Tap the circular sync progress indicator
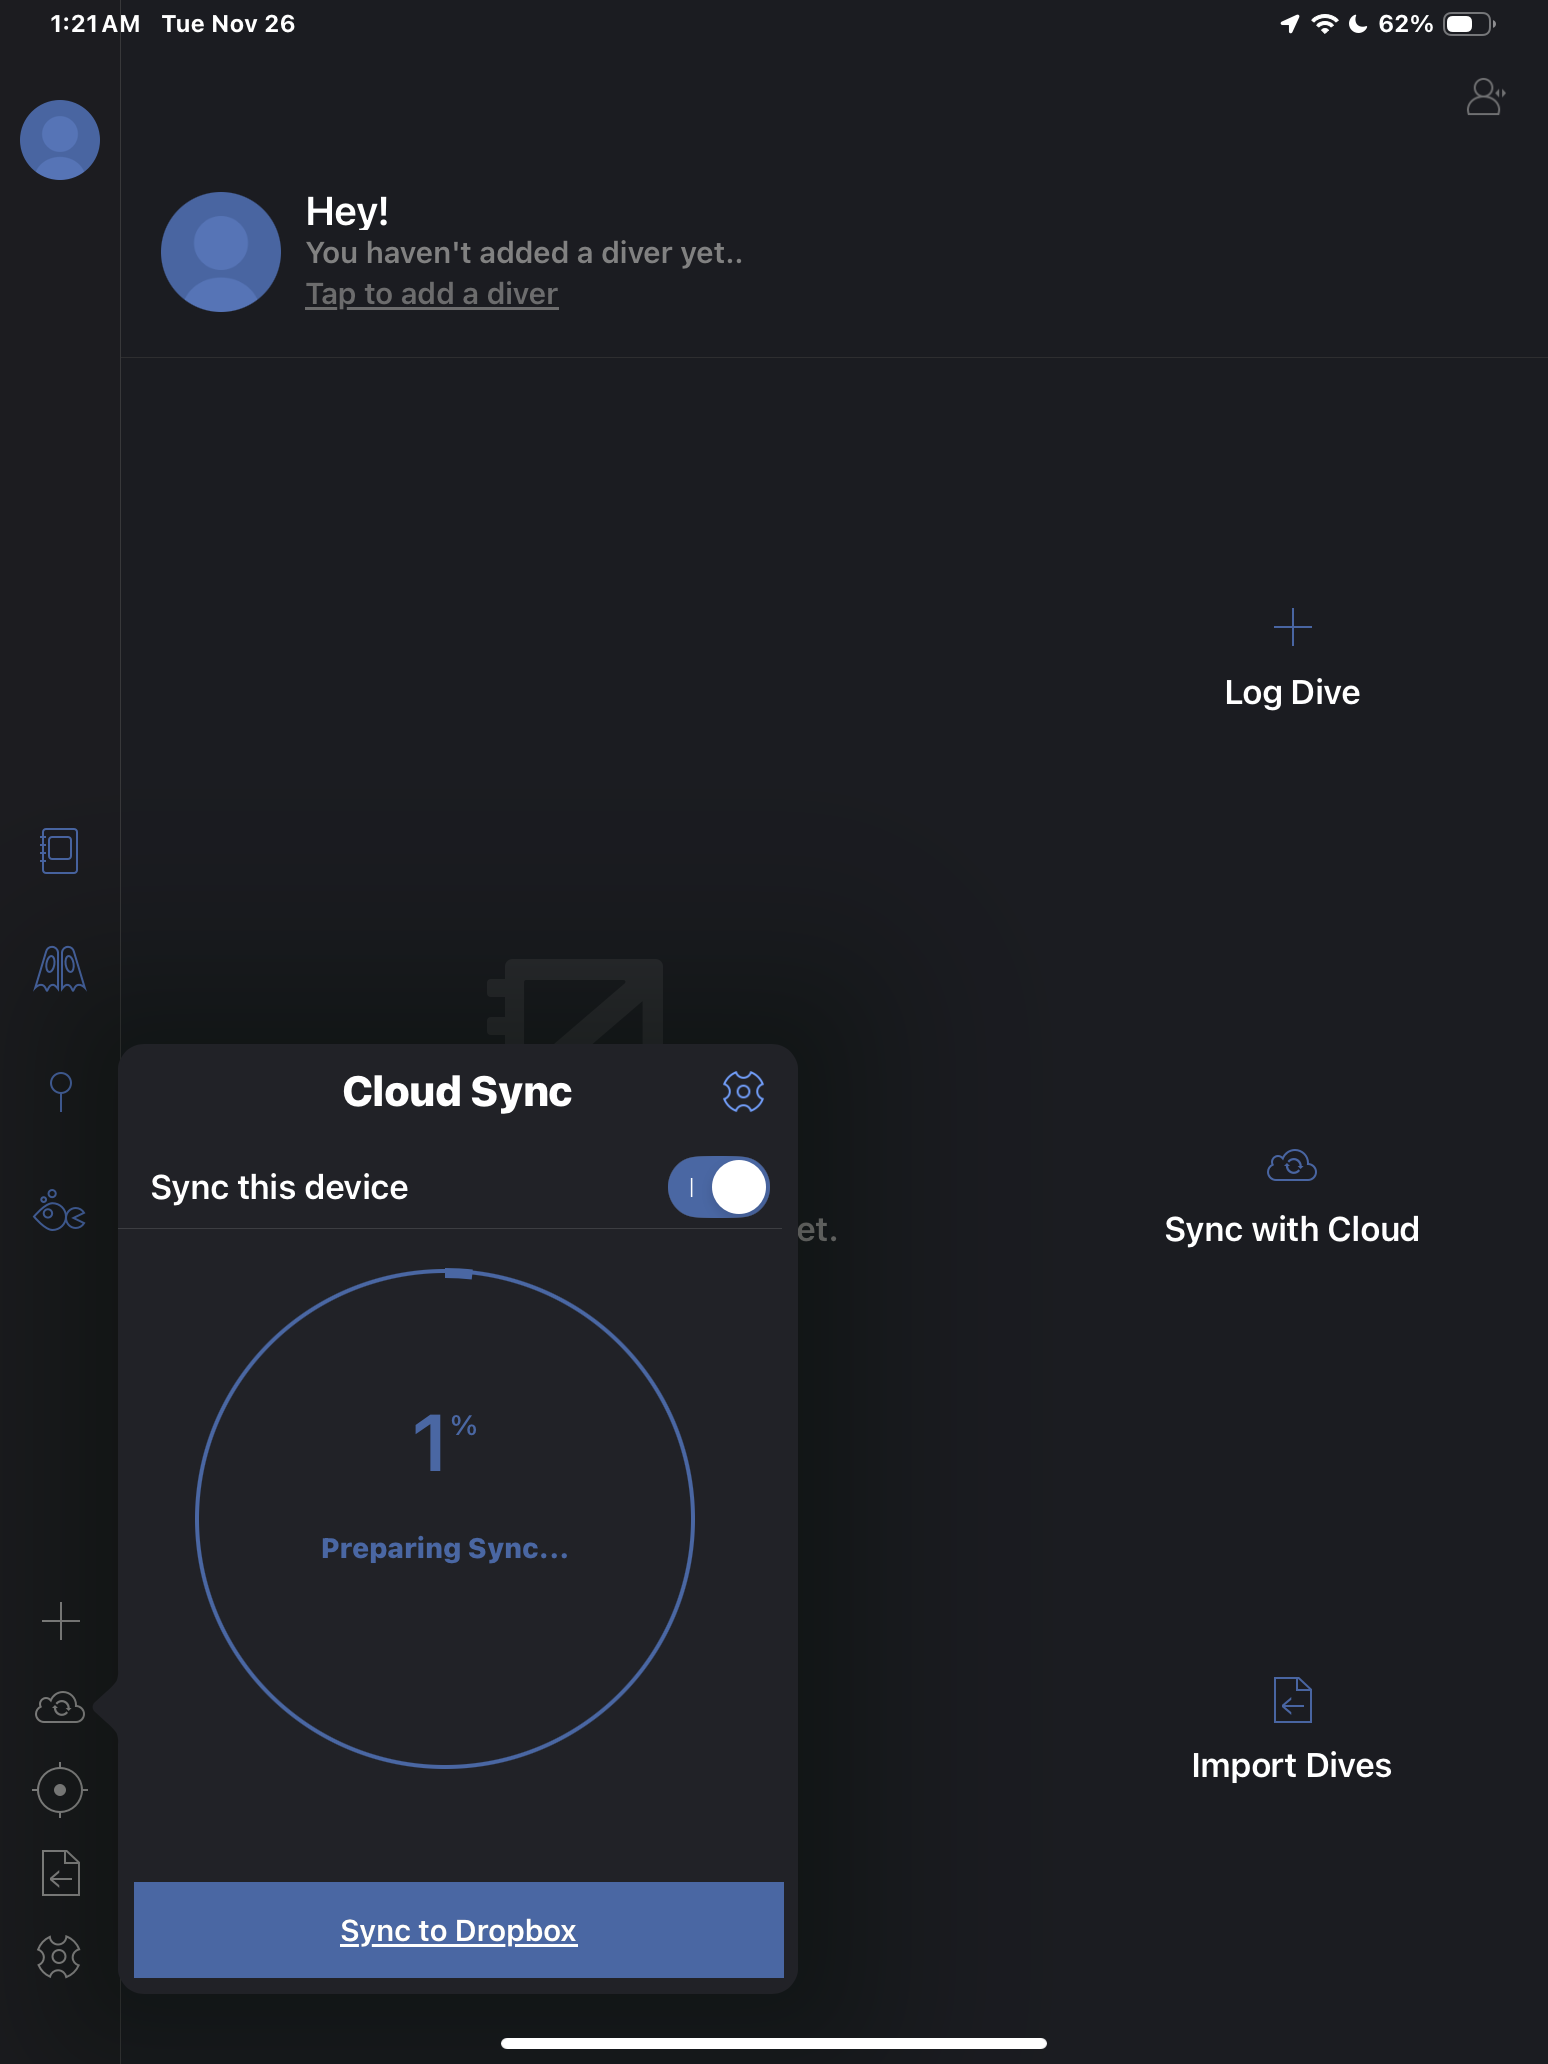 445,1518
